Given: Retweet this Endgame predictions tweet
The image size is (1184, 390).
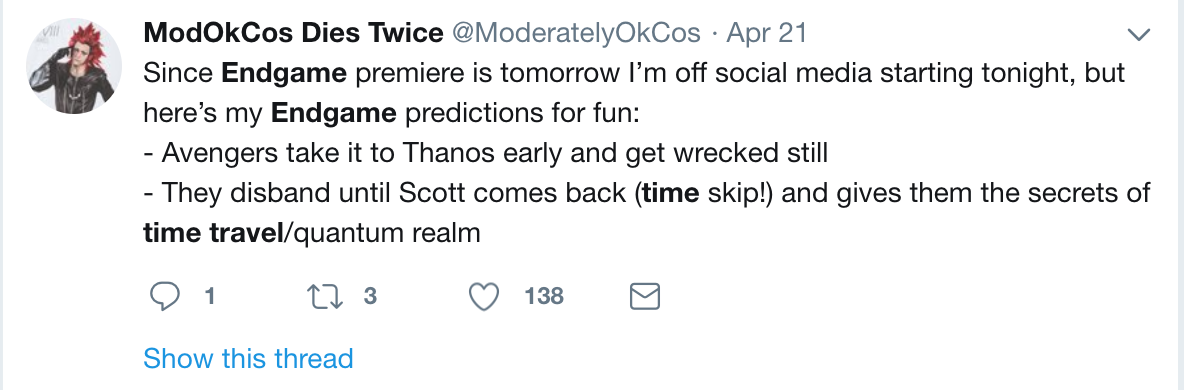Looking at the screenshot, I should [325, 296].
